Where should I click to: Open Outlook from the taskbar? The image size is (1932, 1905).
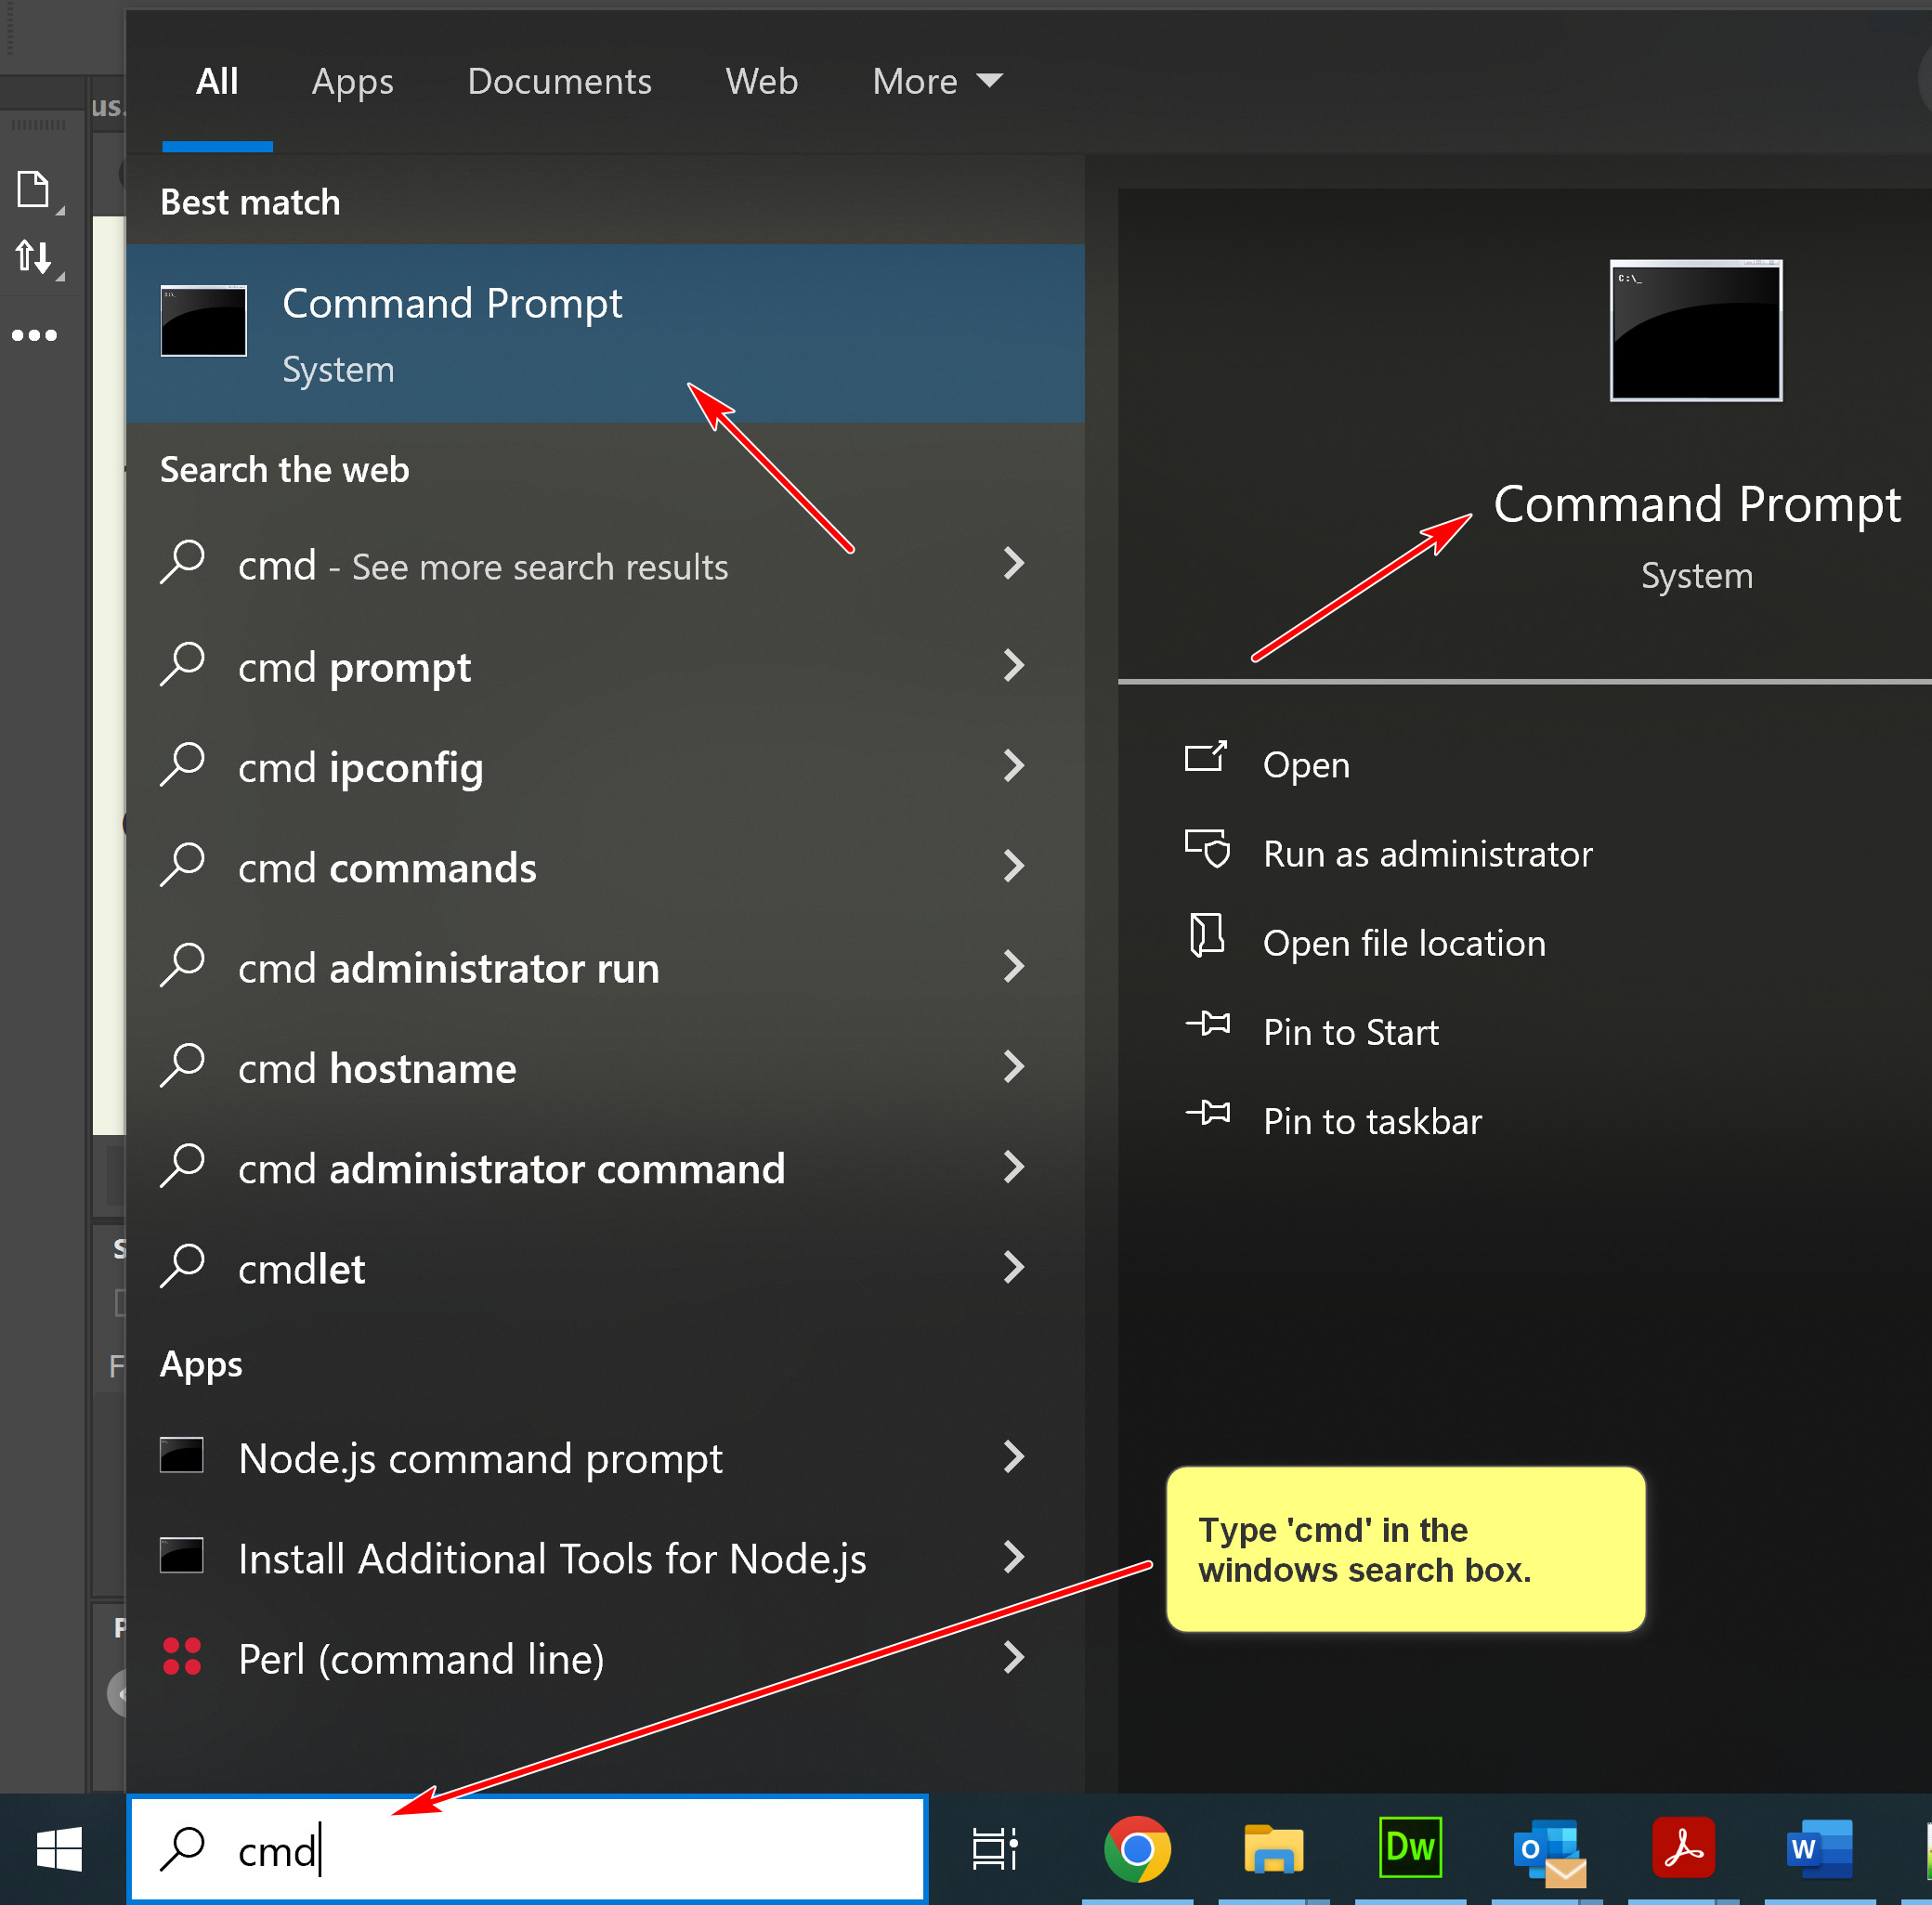1547,1849
